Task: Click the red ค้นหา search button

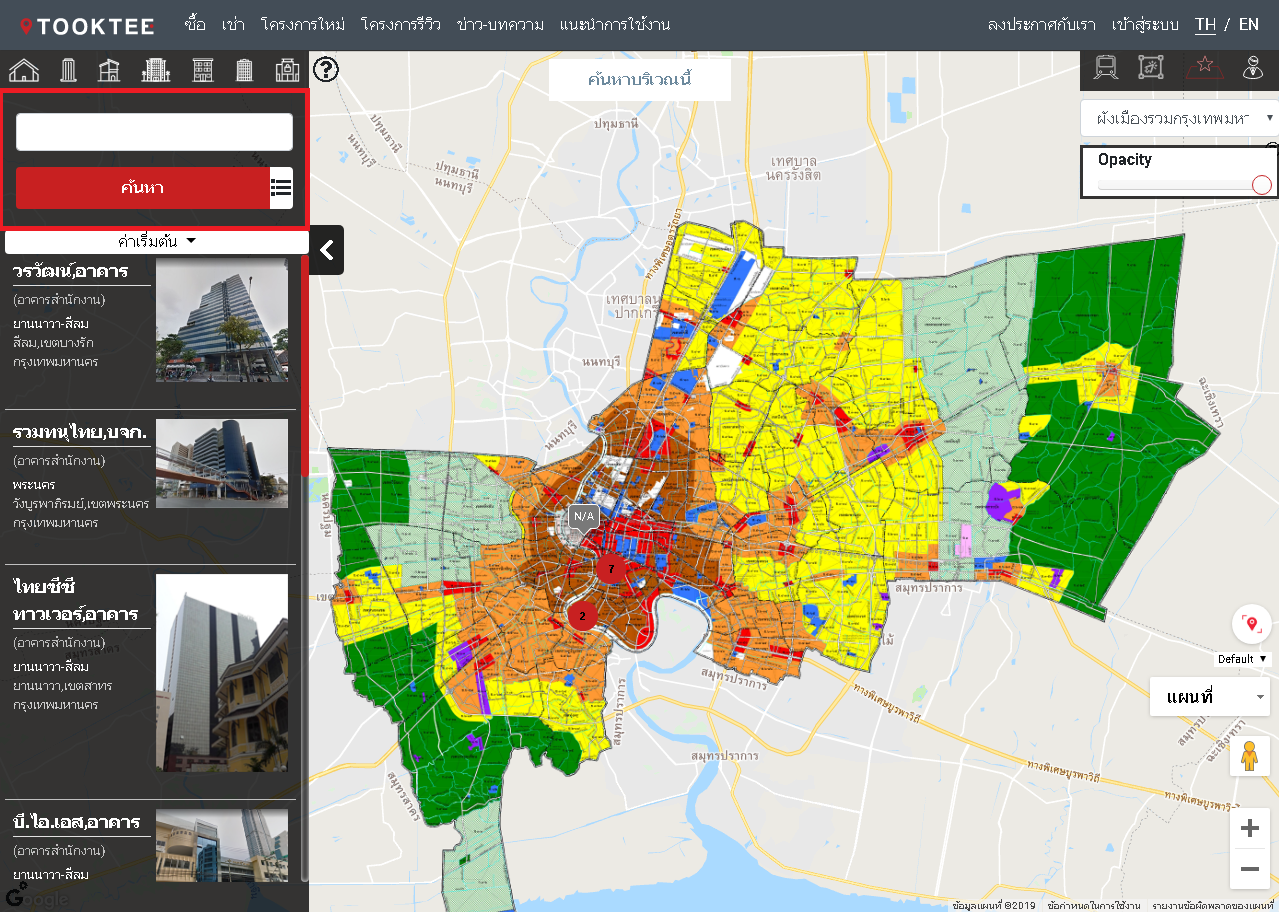Action: (143, 187)
